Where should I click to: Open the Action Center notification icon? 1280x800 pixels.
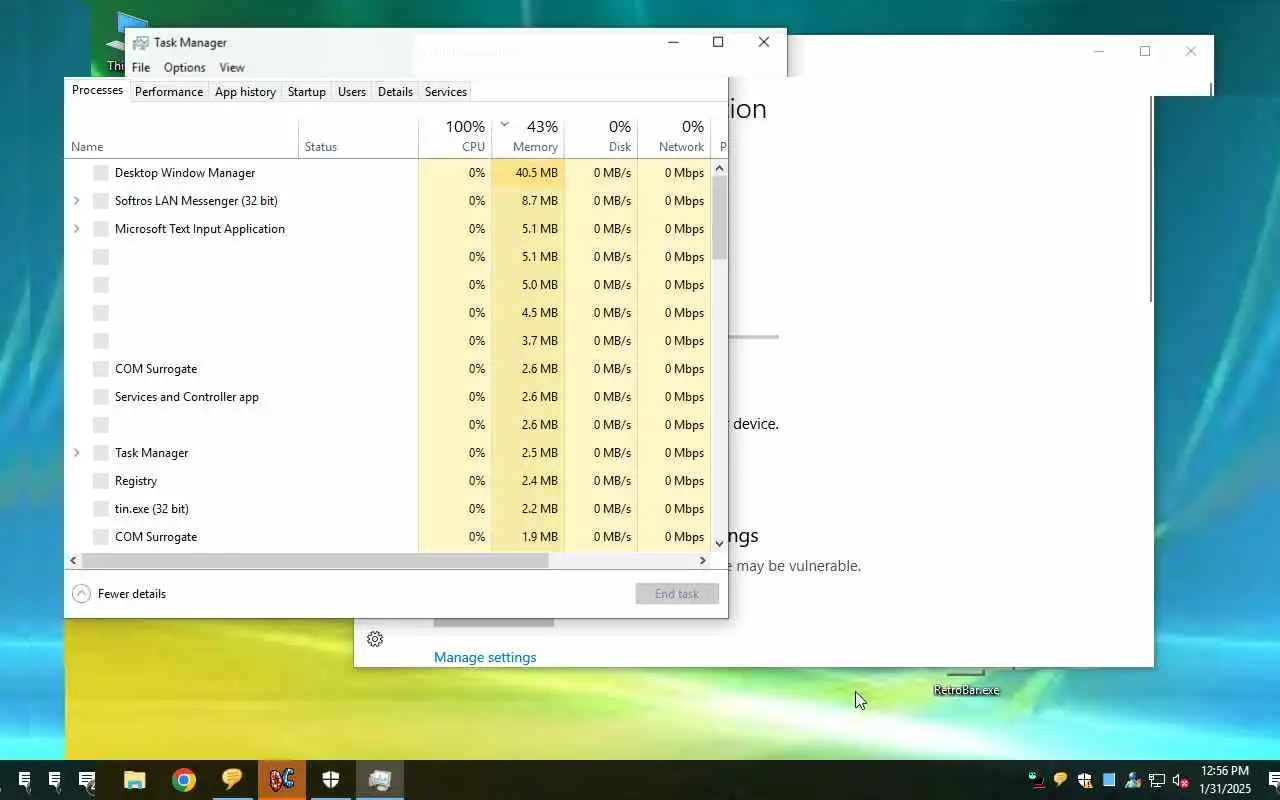(x=1274, y=780)
